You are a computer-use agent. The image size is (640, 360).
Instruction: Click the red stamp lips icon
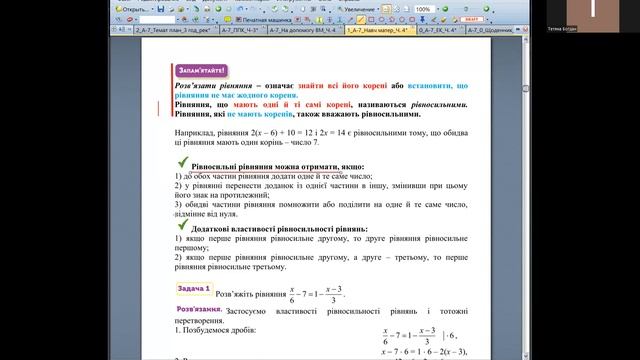click(130, 19)
